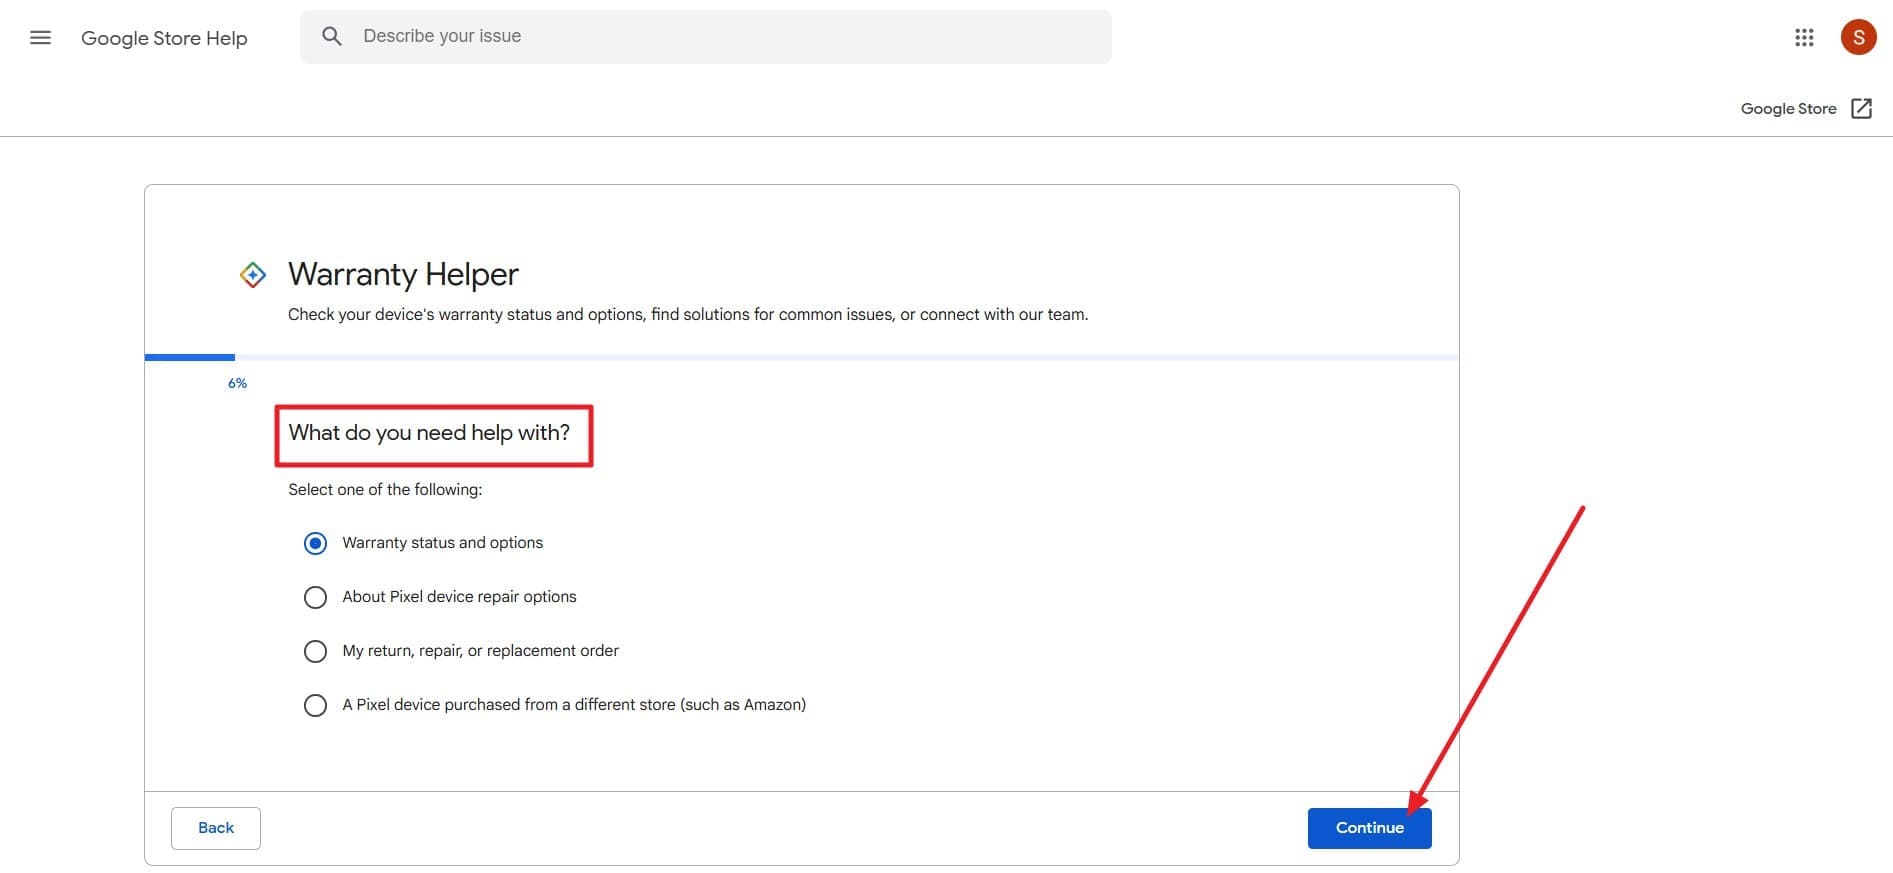Focus the Describe your issue field
The height and width of the screenshot is (873, 1893).
706,37
